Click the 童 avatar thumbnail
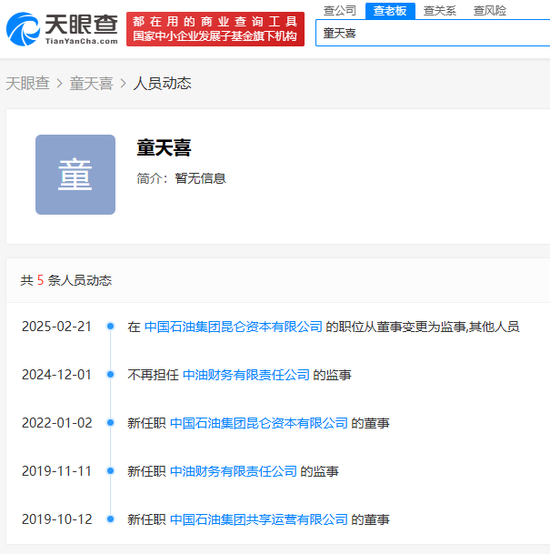This screenshot has height=554, width=550. point(75,175)
